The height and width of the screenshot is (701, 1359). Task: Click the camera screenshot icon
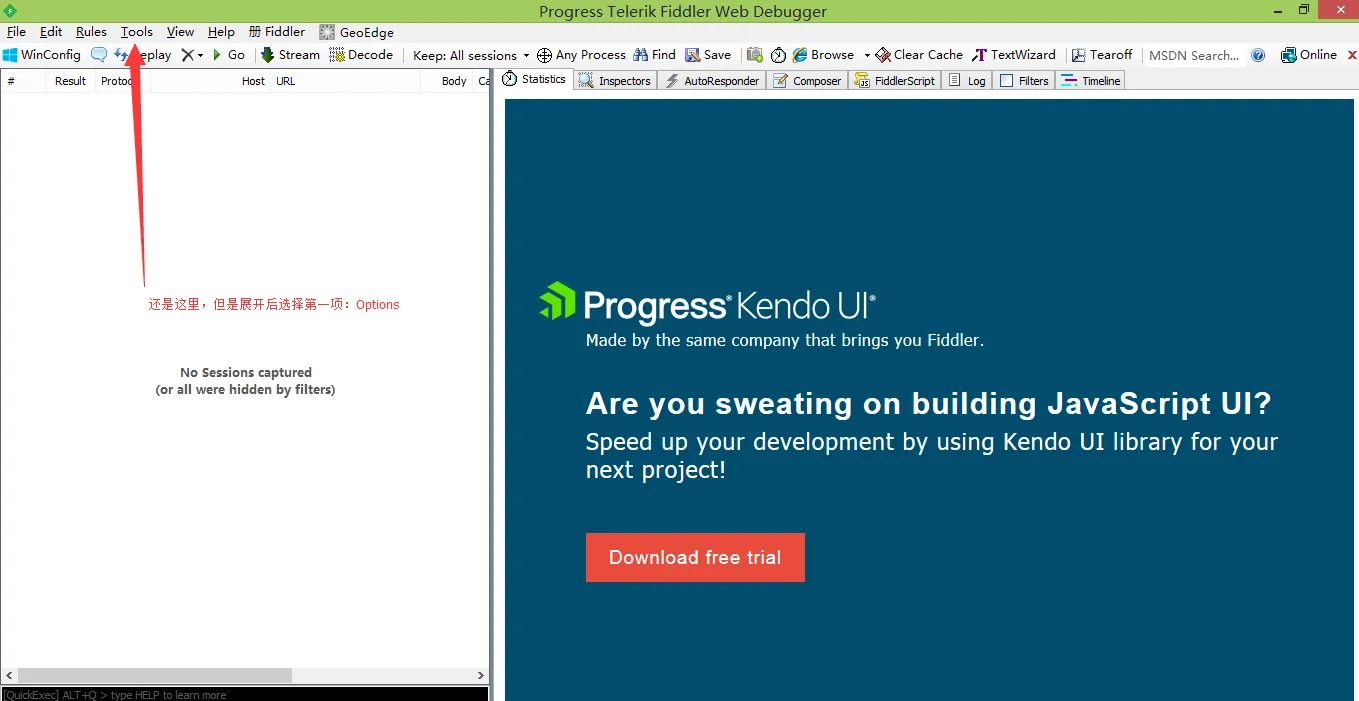coord(755,55)
